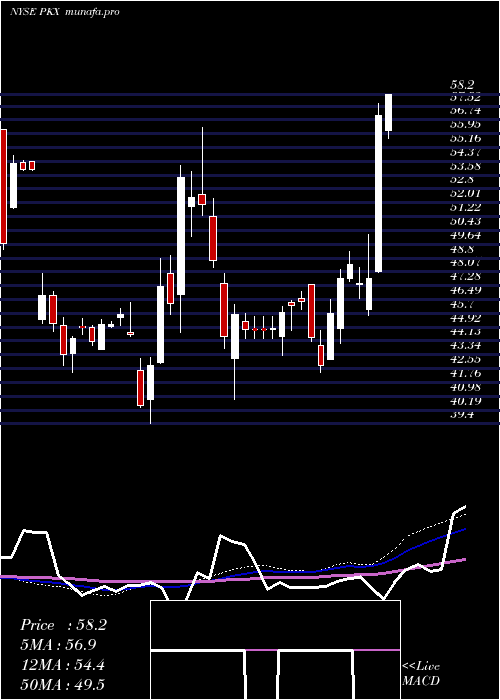The image size is (500, 700).
Task: Select the 56.74 price axis label
Action: coord(464,111)
